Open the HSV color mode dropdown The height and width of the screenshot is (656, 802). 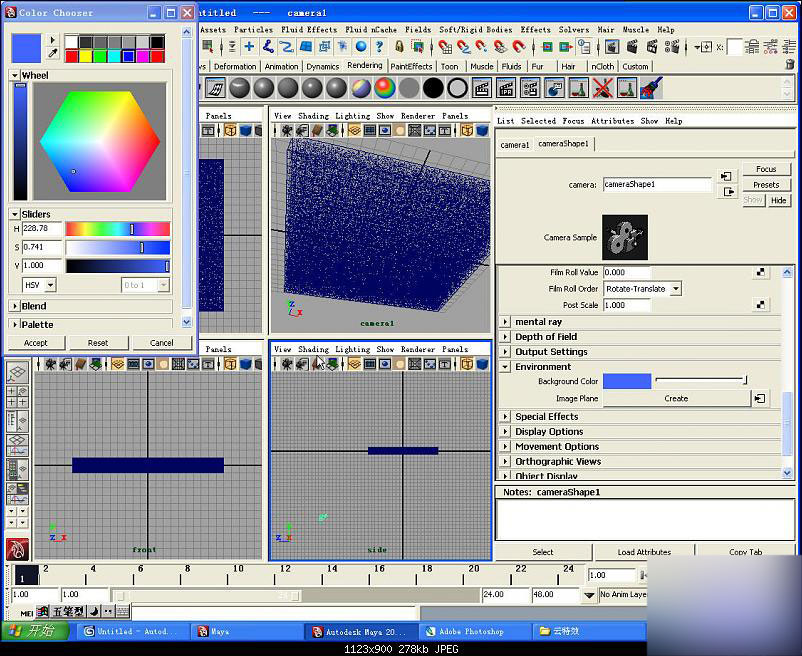coord(39,285)
